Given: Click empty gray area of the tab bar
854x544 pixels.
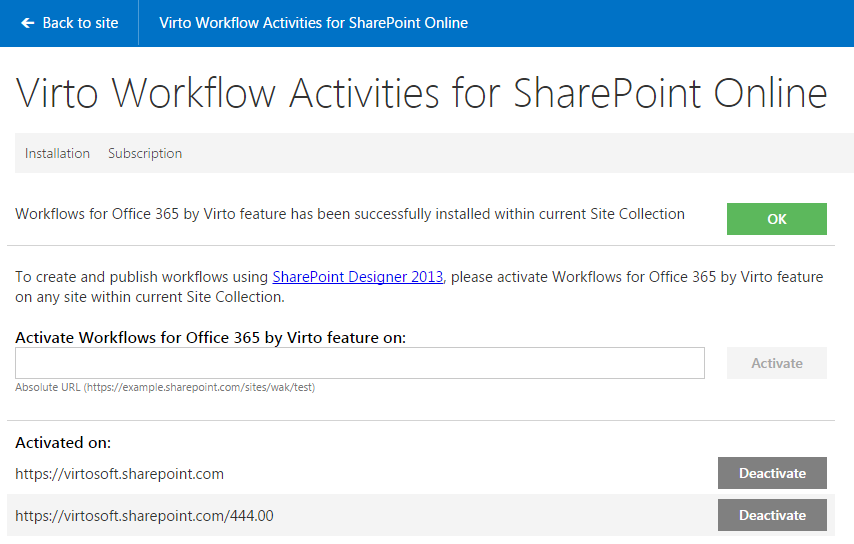Looking at the screenshot, I should coord(517,153).
